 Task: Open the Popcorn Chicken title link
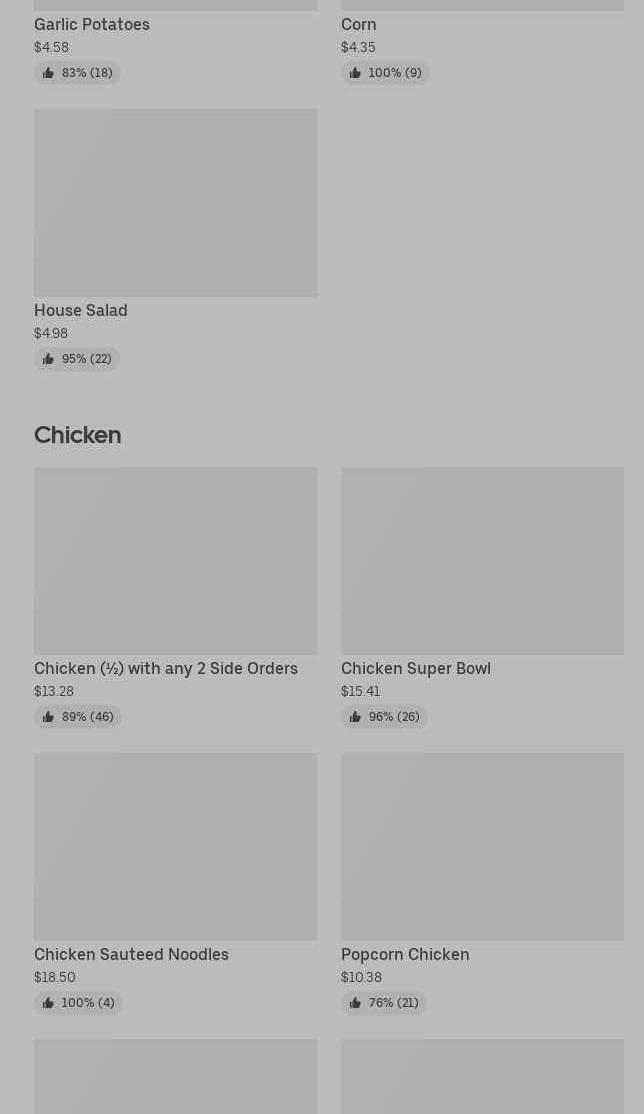tap(405, 954)
